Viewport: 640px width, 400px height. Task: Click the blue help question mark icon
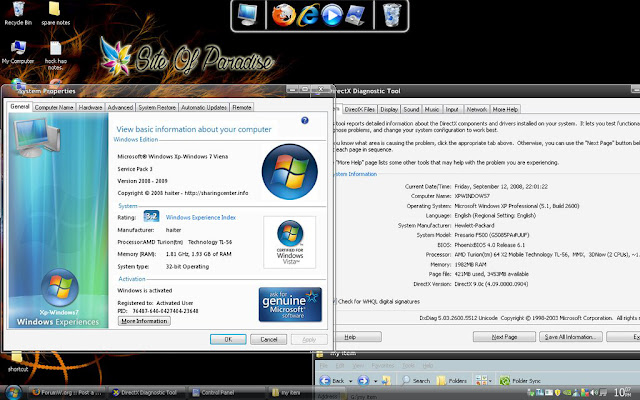pyautogui.click(x=304, y=120)
